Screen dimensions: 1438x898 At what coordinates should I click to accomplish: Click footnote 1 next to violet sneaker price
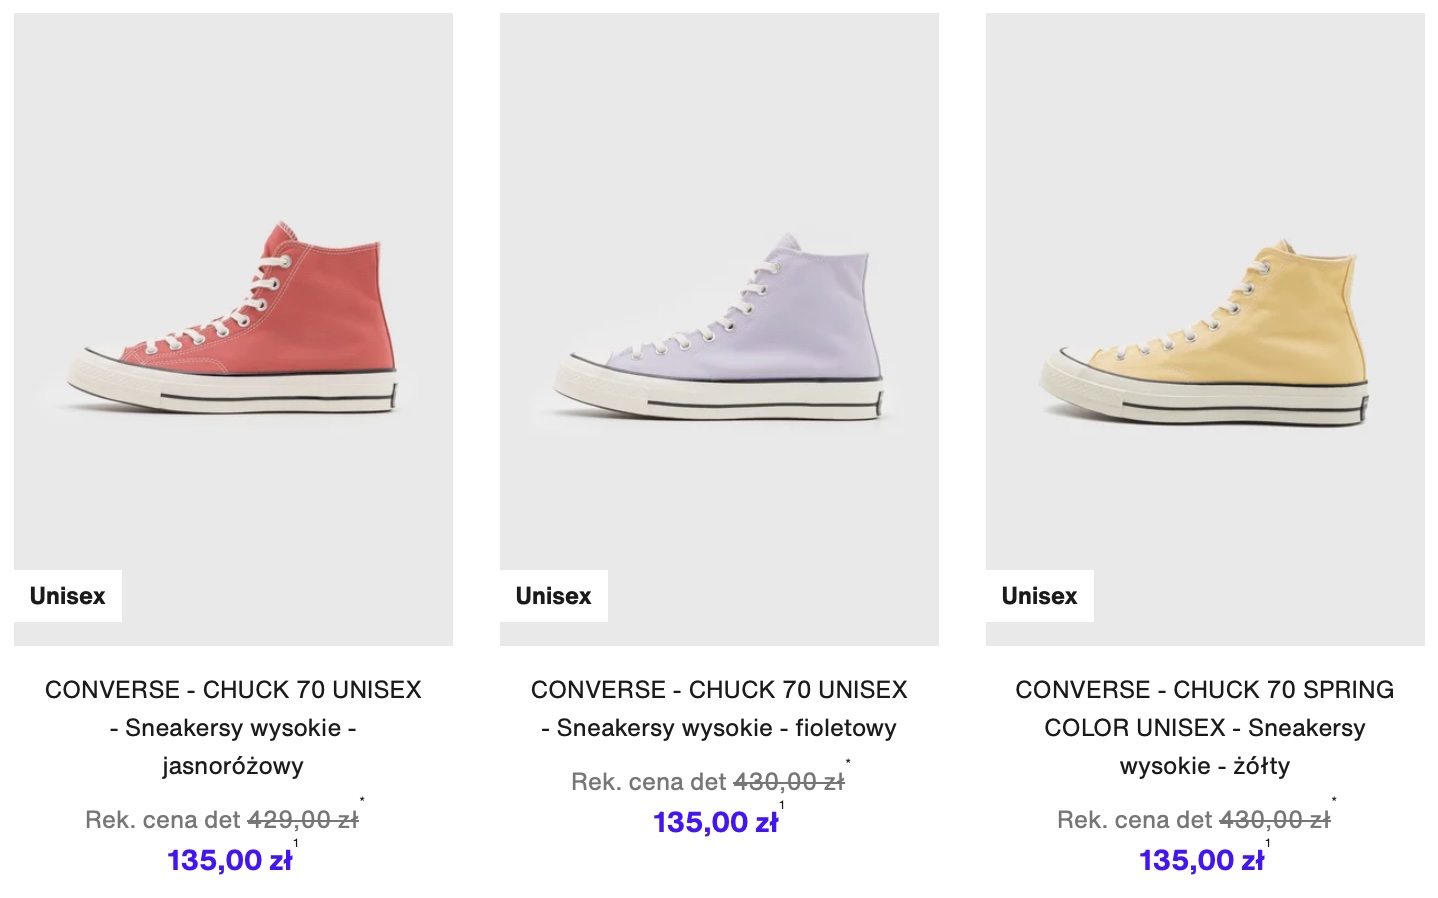click(782, 805)
